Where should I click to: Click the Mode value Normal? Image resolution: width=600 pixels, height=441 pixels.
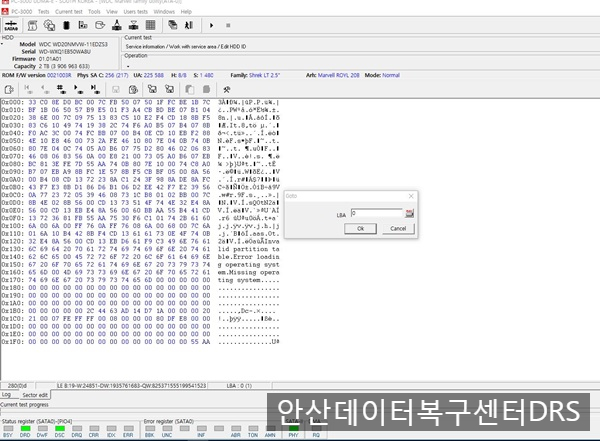(x=390, y=75)
